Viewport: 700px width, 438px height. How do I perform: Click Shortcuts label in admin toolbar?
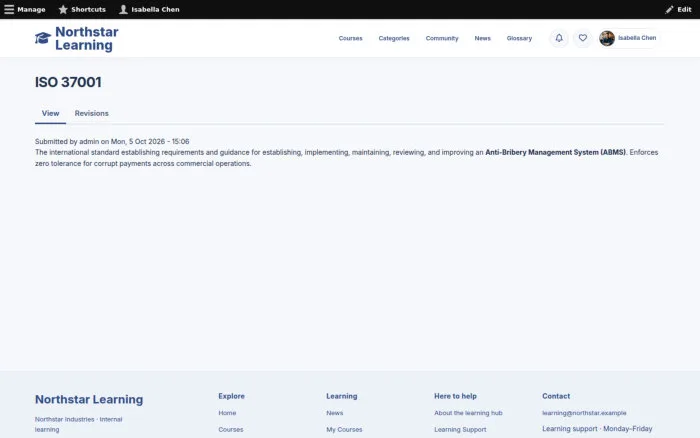point(88,9)
